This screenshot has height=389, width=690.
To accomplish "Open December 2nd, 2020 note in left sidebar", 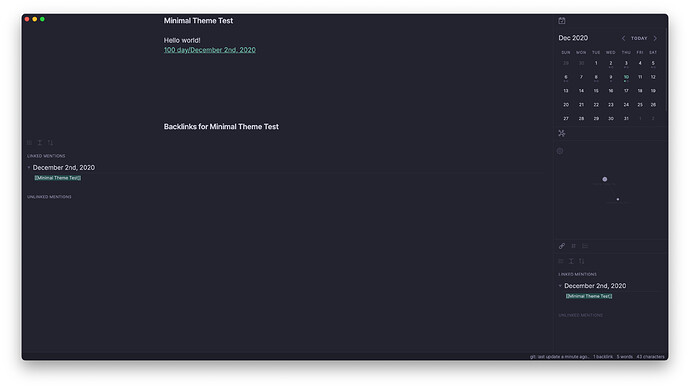I will [64, 168].
